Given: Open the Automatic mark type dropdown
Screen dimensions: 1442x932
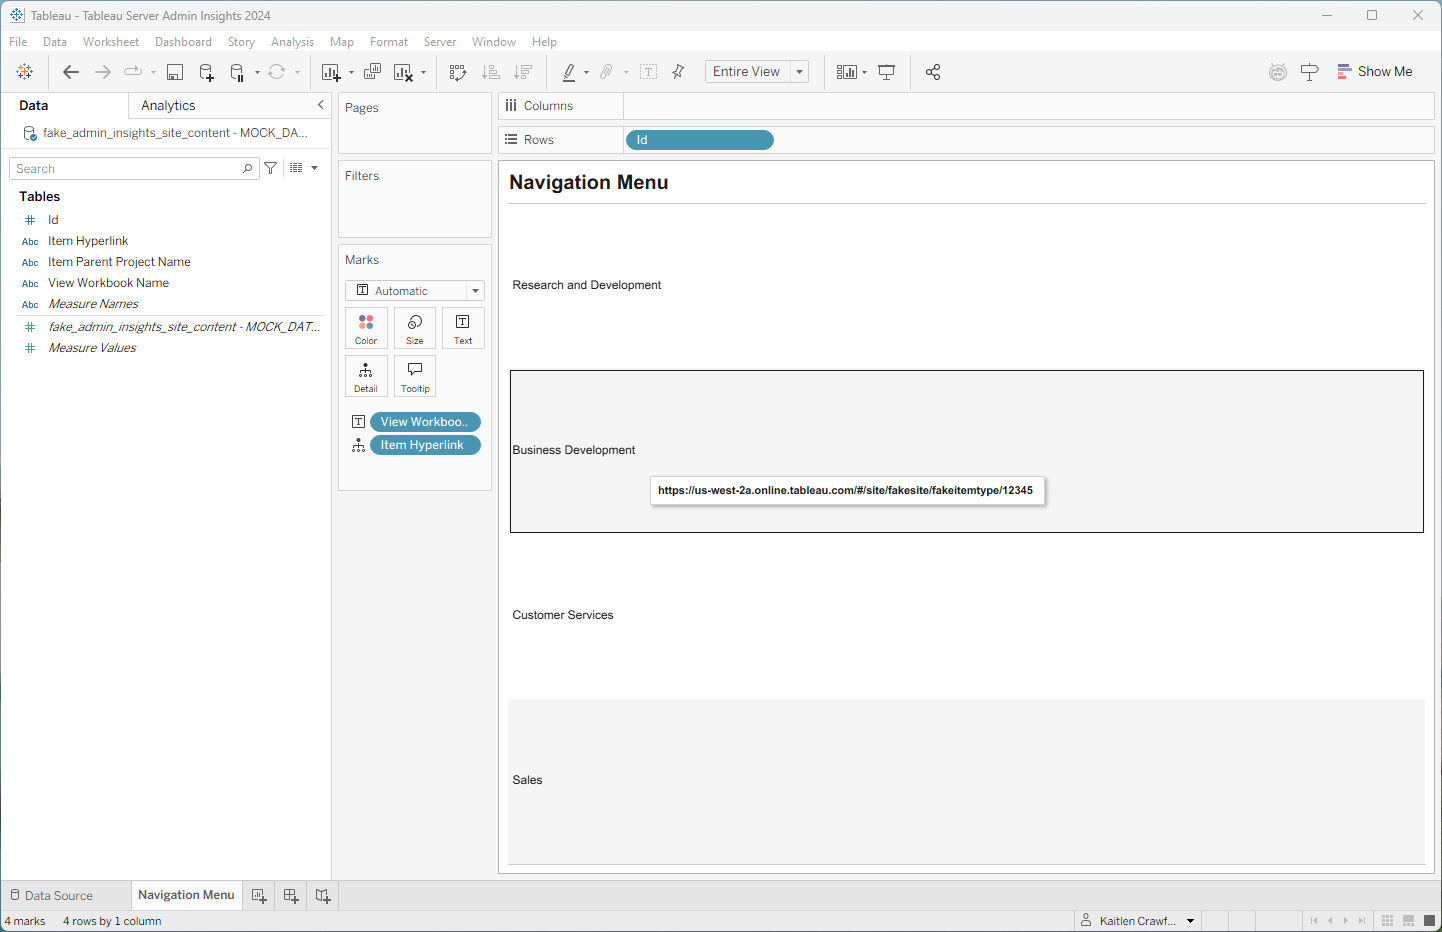Looking at the screenshot, I should [x=475, y=290].
